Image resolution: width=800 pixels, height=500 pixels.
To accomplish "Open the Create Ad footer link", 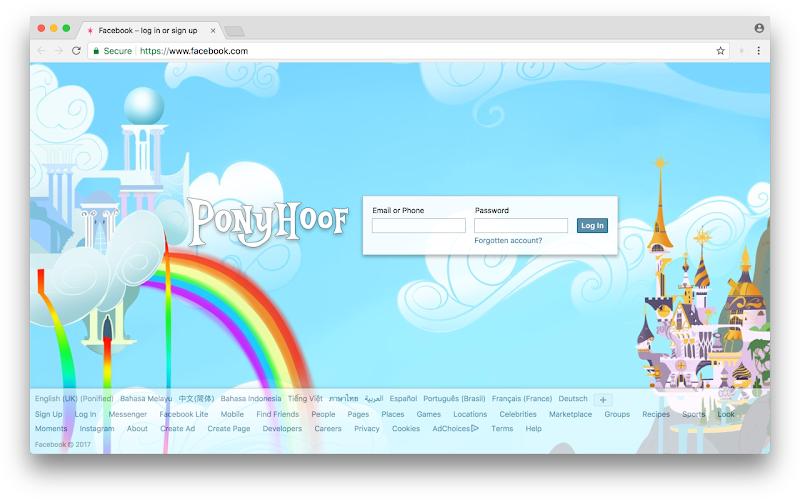I will coord(178,429).
